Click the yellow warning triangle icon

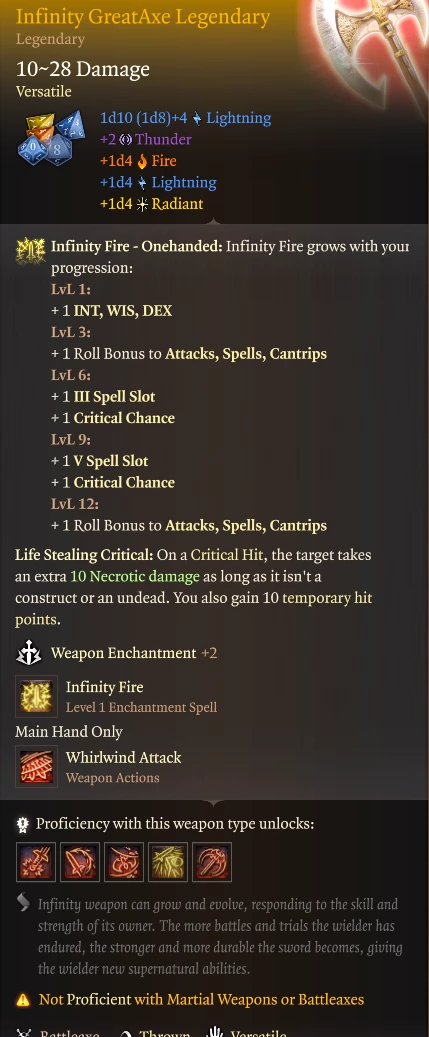(x=23, y=1000)
